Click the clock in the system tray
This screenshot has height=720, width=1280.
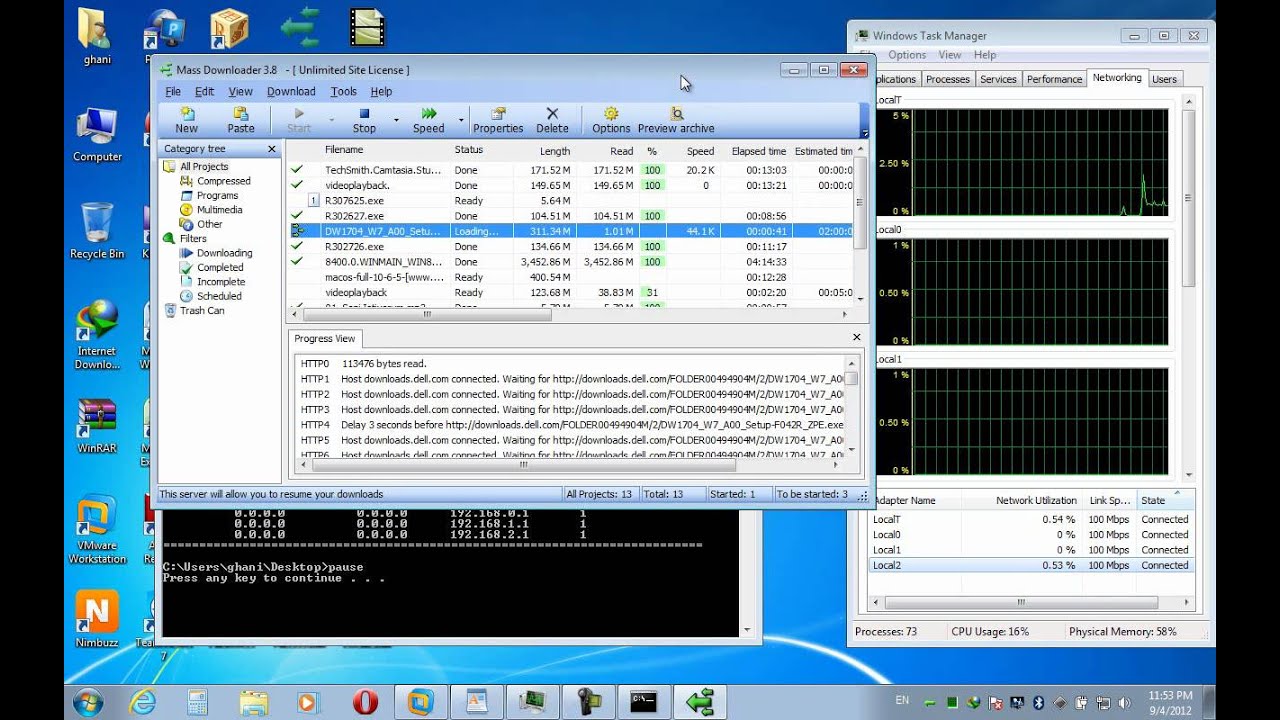click(x=1170, y=702)
